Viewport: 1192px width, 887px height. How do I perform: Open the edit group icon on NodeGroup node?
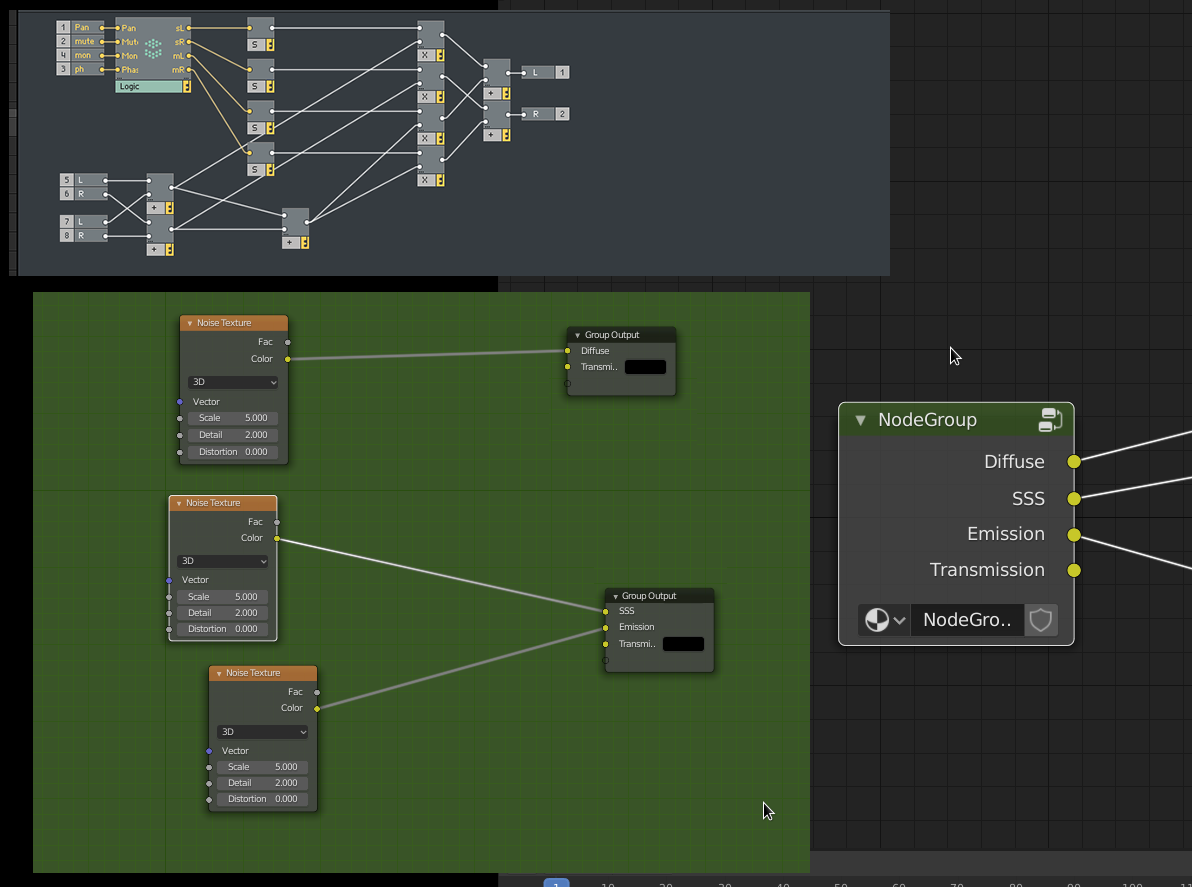point(1050,420)
